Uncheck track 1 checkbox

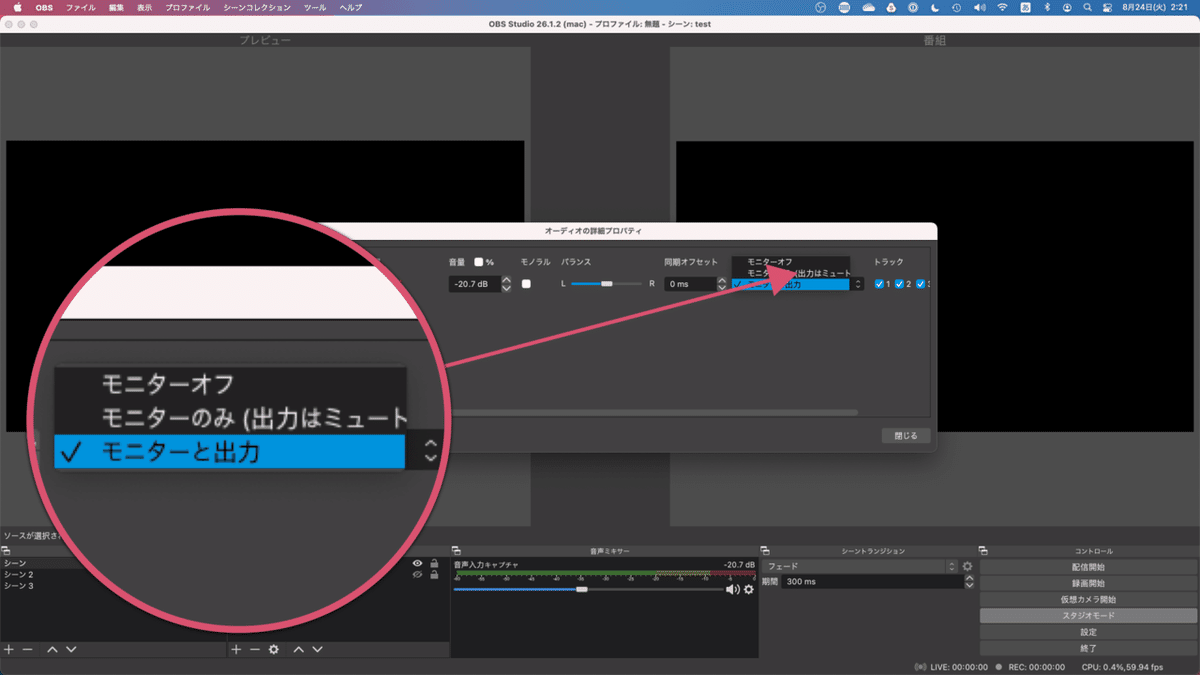pos(879,284)
